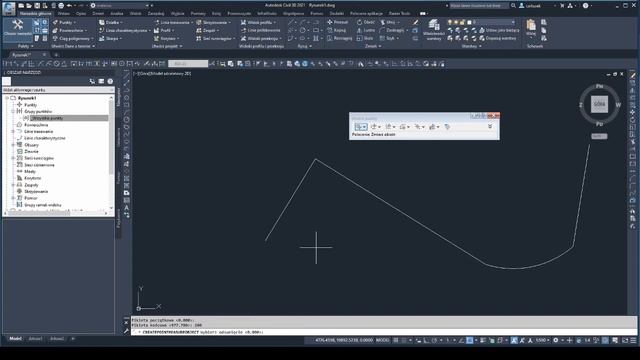Click the ViewCube GÓRA top face
The image size is (640, 360).
pos(599,104)
